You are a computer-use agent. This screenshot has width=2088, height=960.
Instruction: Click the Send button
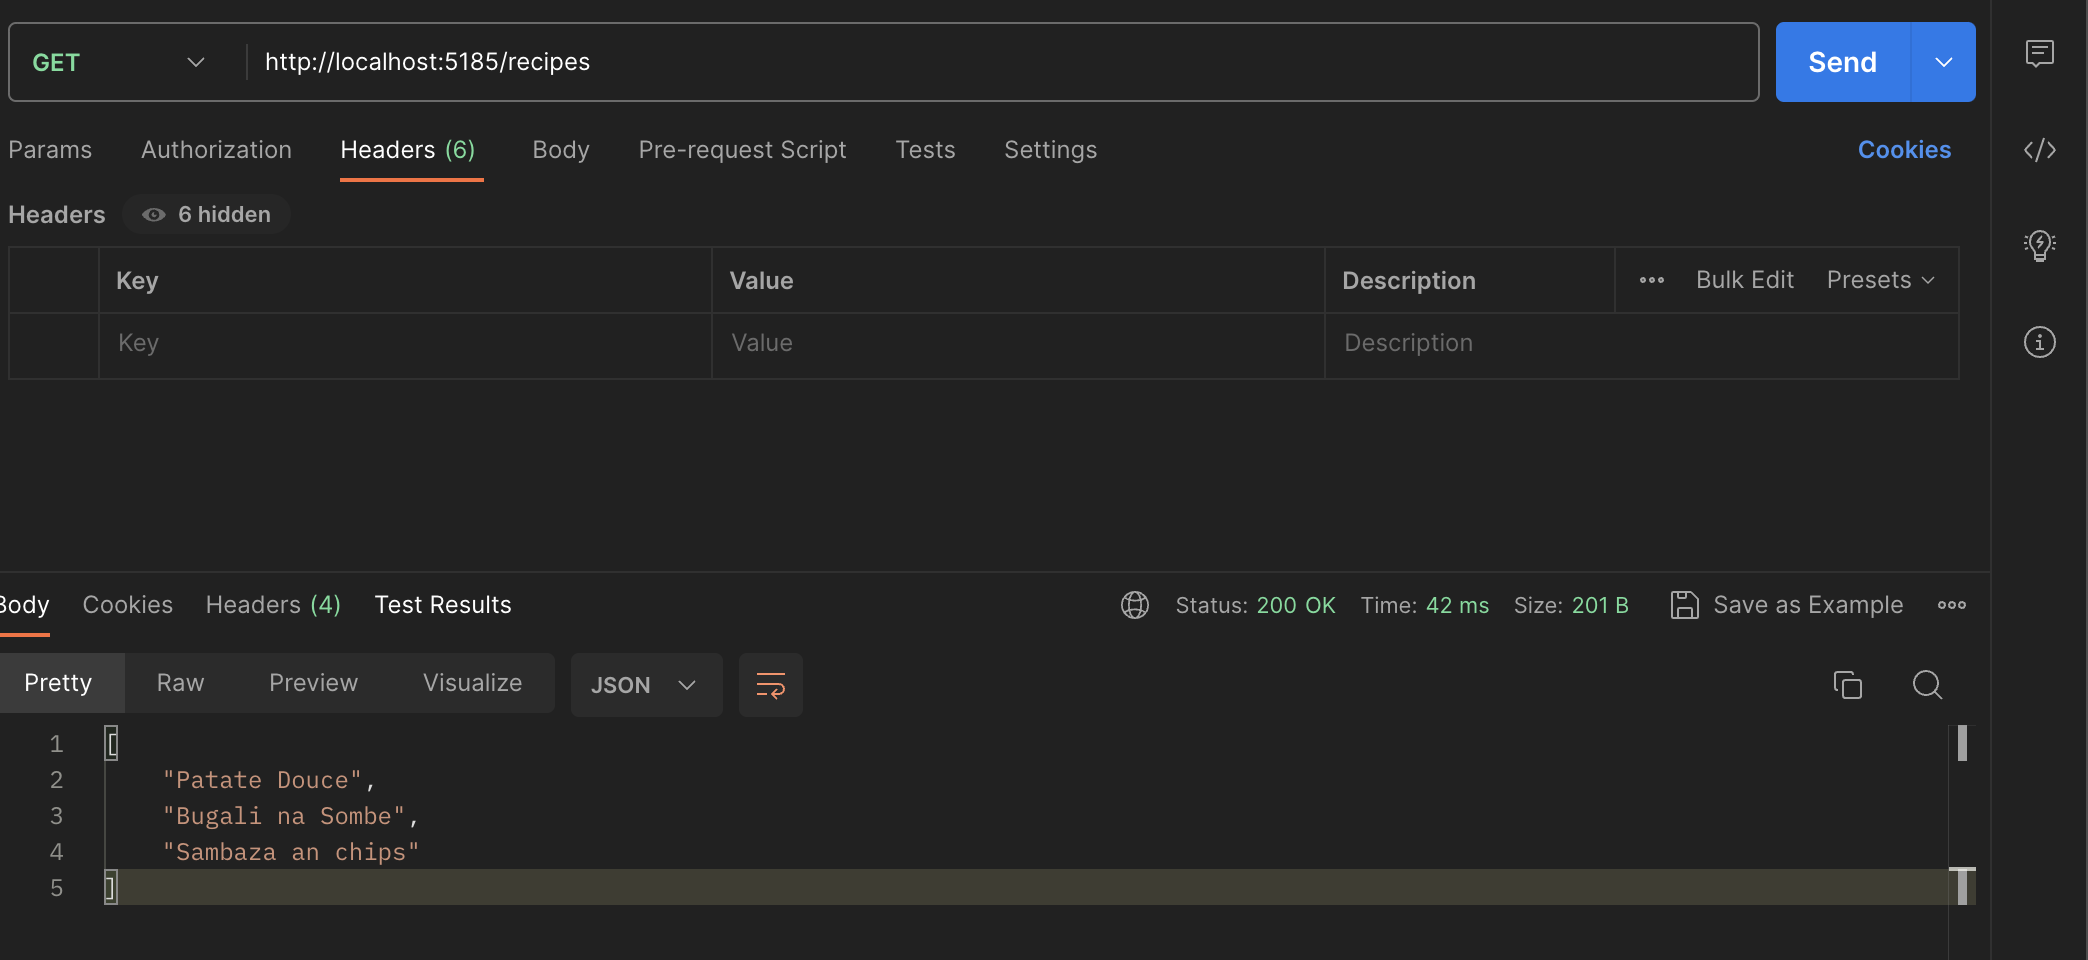point(1842,62)
